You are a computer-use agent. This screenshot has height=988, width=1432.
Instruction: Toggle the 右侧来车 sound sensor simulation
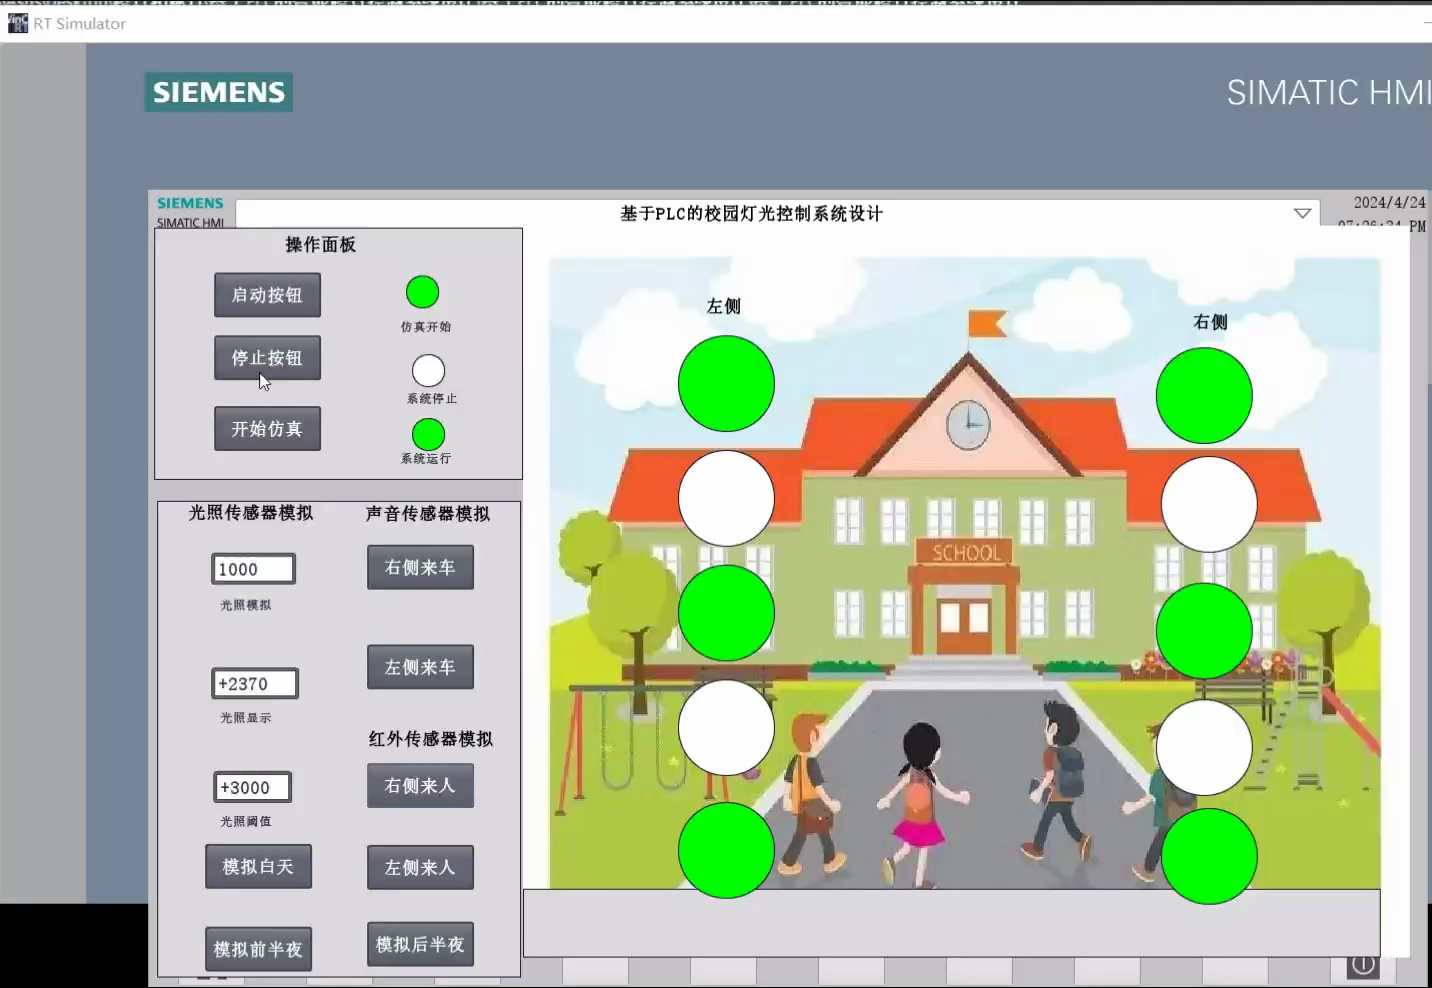coord(420,567)
